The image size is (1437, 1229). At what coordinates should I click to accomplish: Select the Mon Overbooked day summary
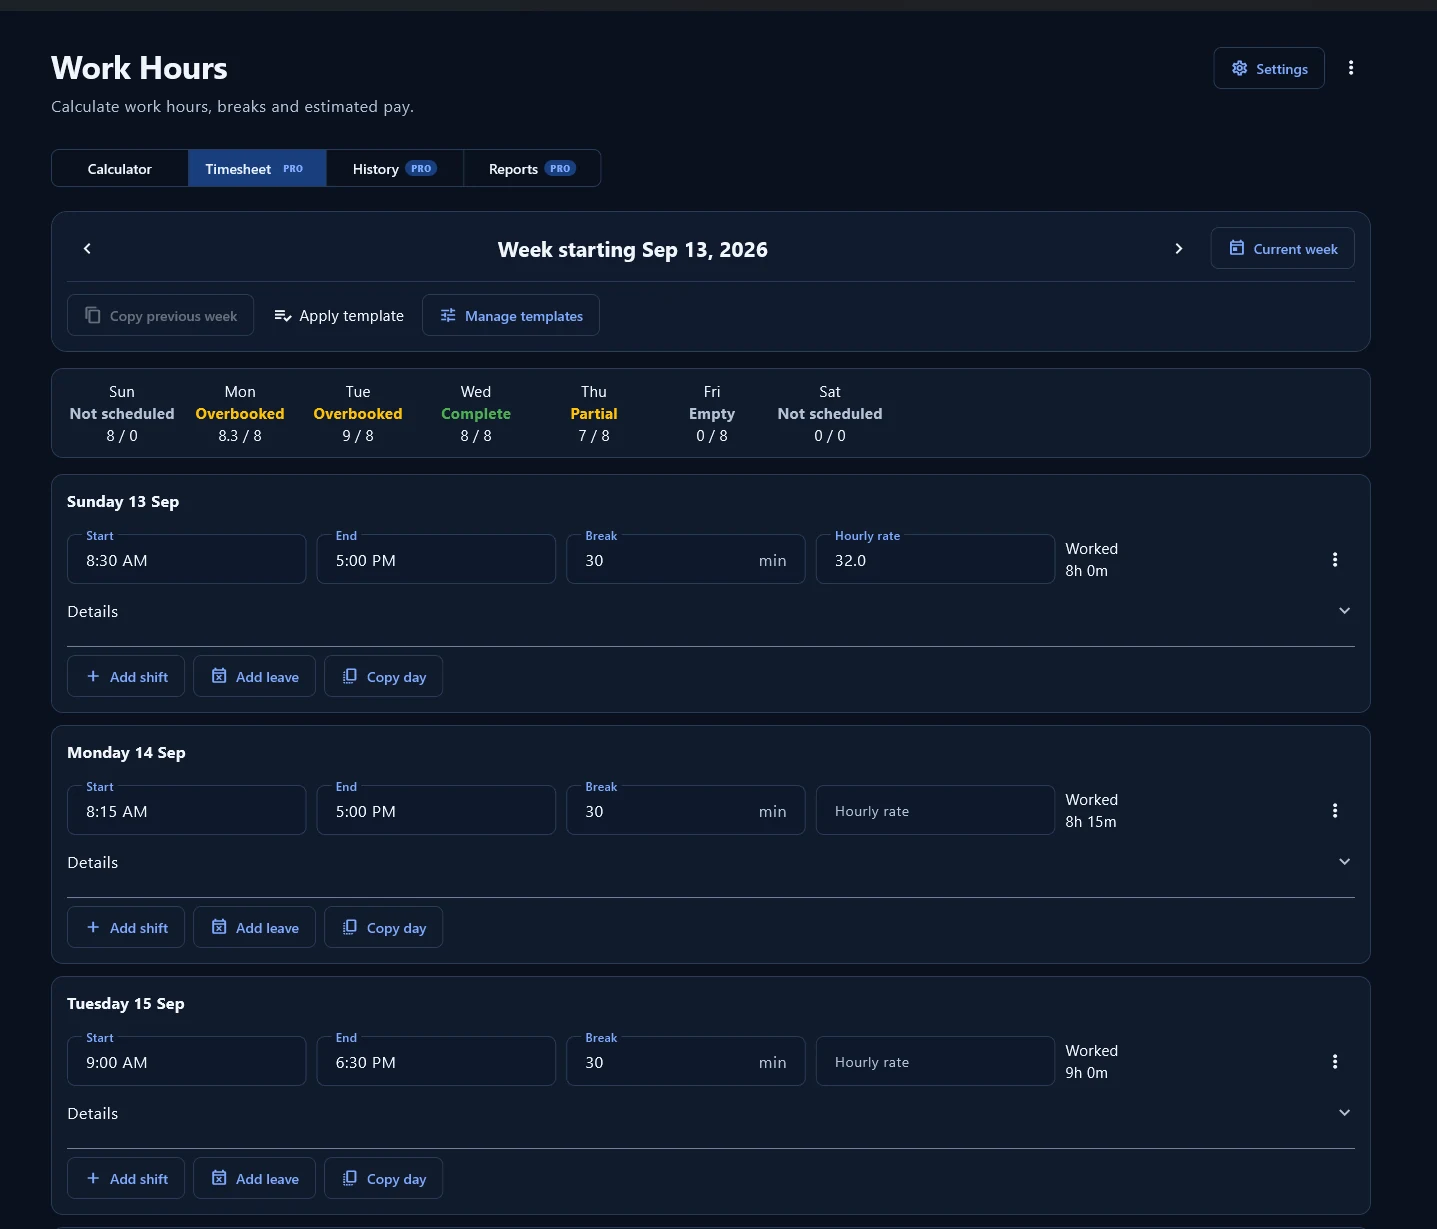click(x=240, y=413)
